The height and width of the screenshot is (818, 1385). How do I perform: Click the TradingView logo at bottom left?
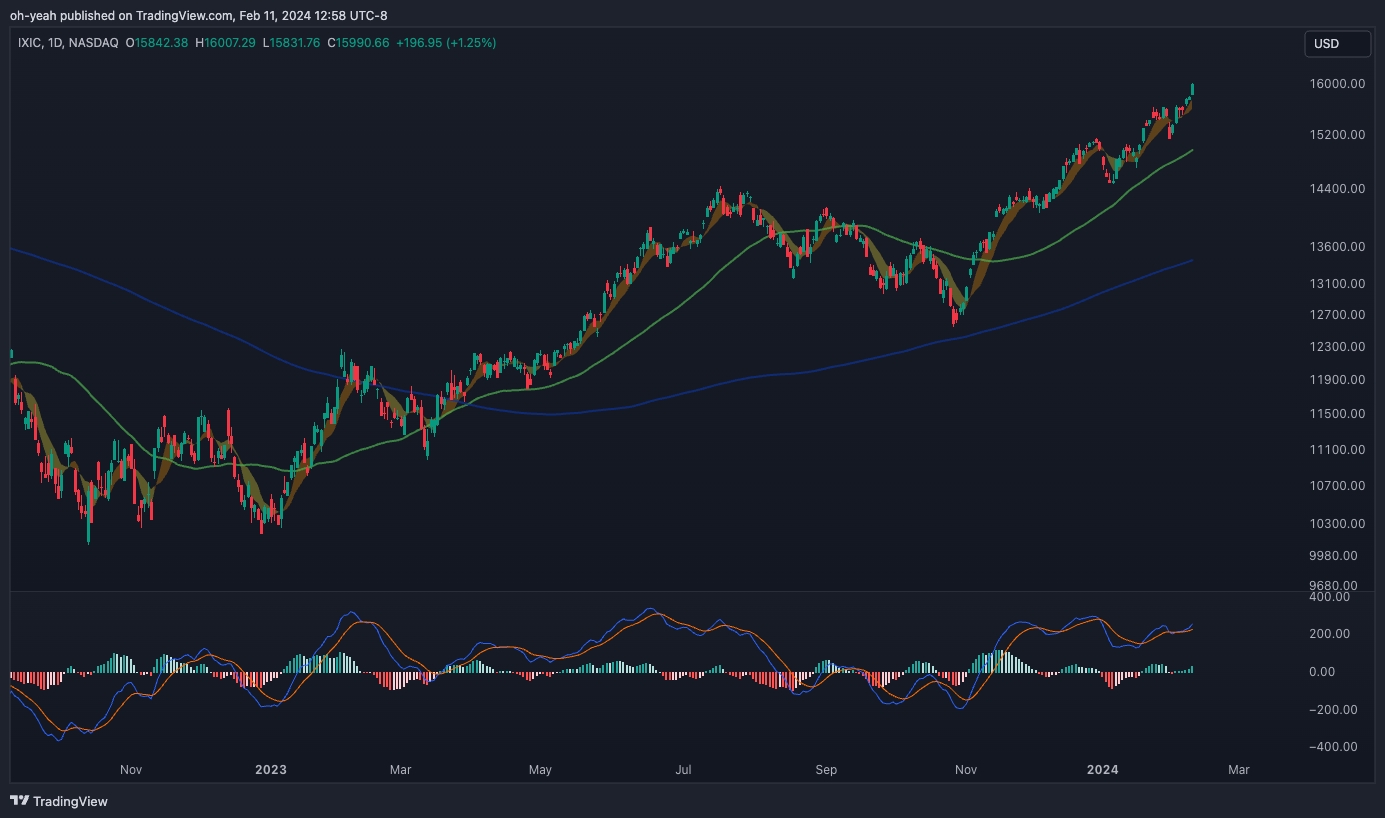59,801
